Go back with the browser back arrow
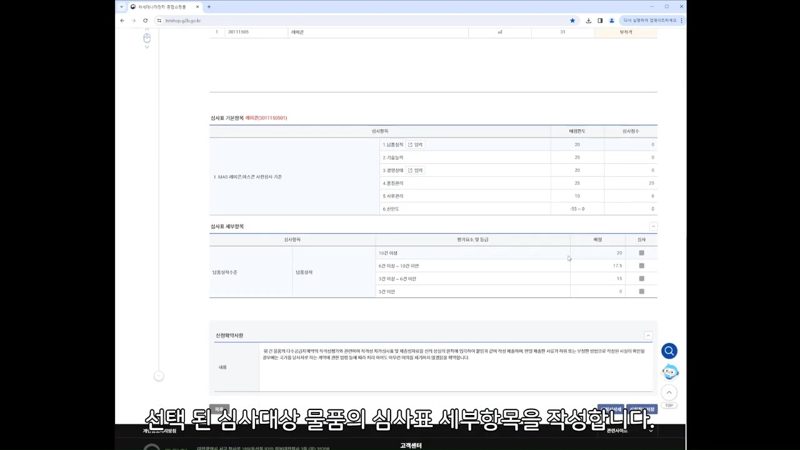 tap(122, 21)
